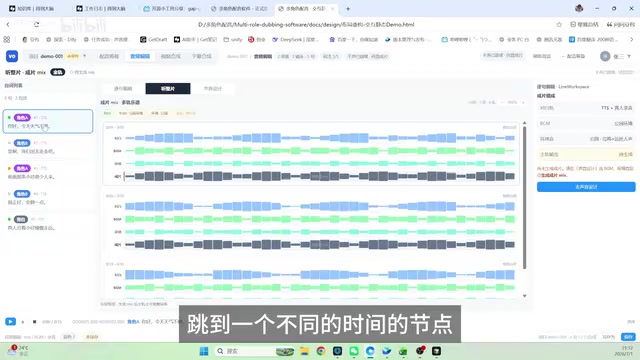This screenshot has height=360, width=640.
Task: Click the Windows taskbar search box
Action: coord(254,351)
